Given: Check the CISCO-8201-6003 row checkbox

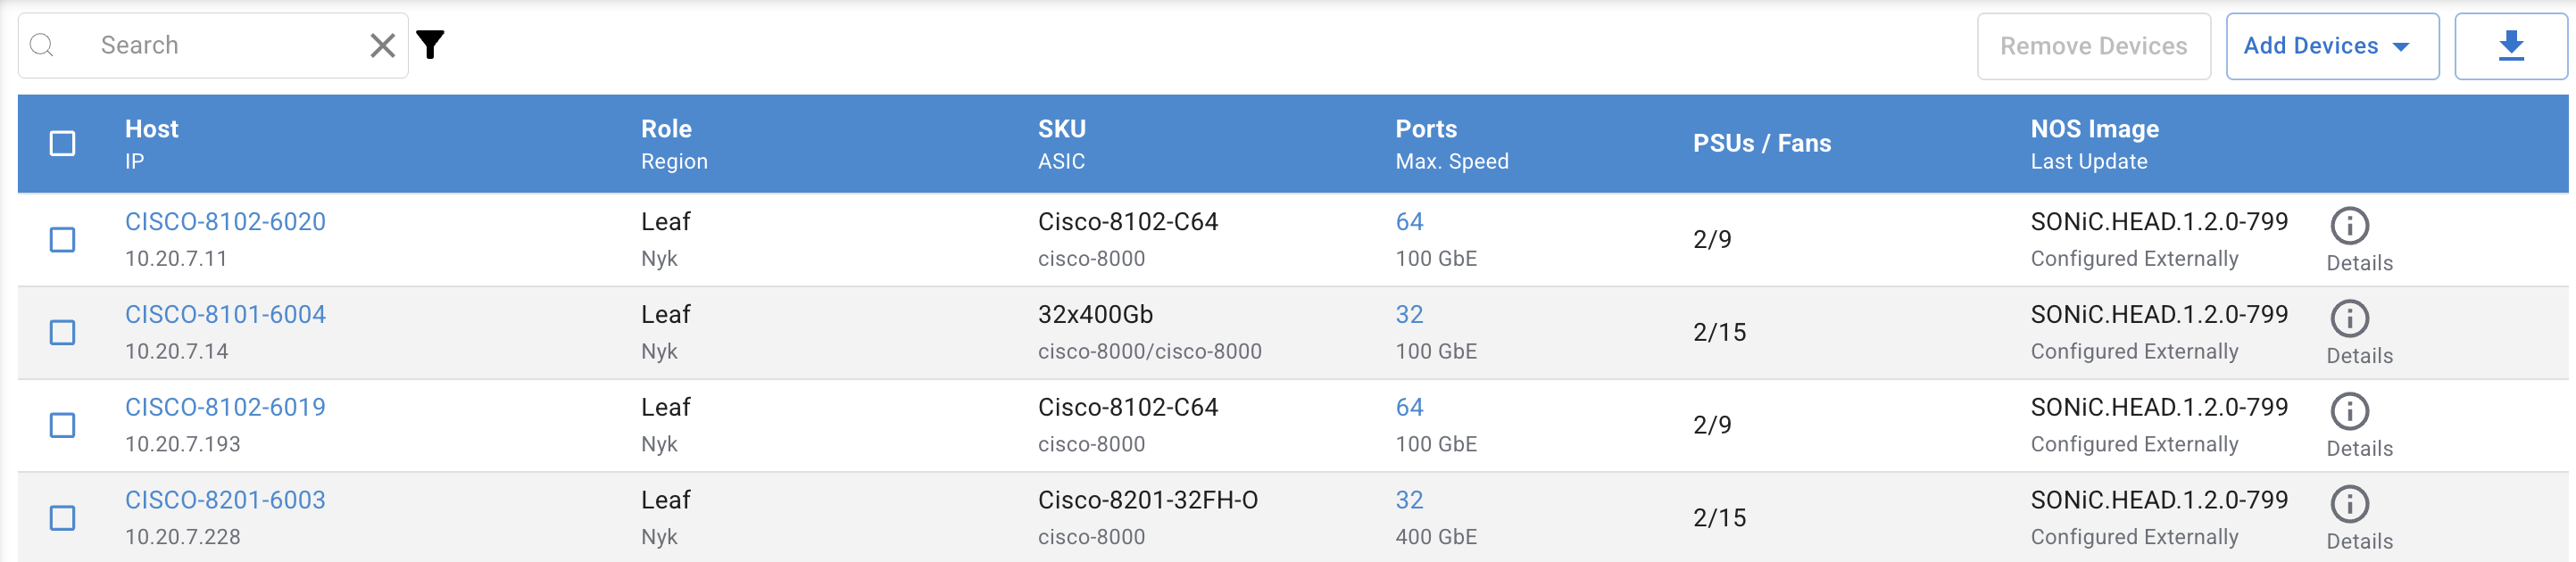Looking at the screenshot, I should pyautogui.click(x=62, y=518).
